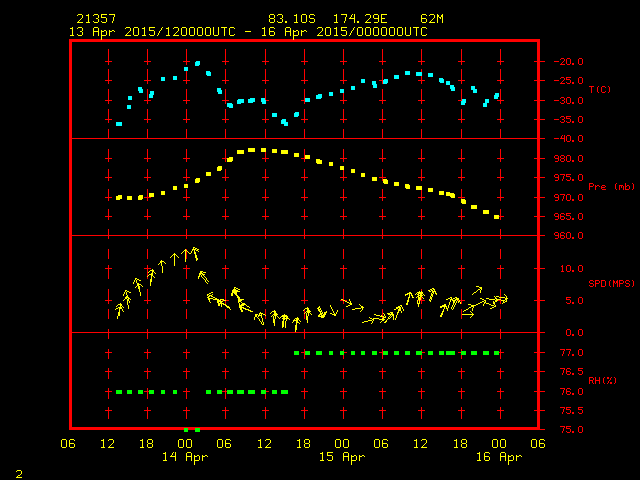Select the 970.0 pressure tick label

click(571, 198)
